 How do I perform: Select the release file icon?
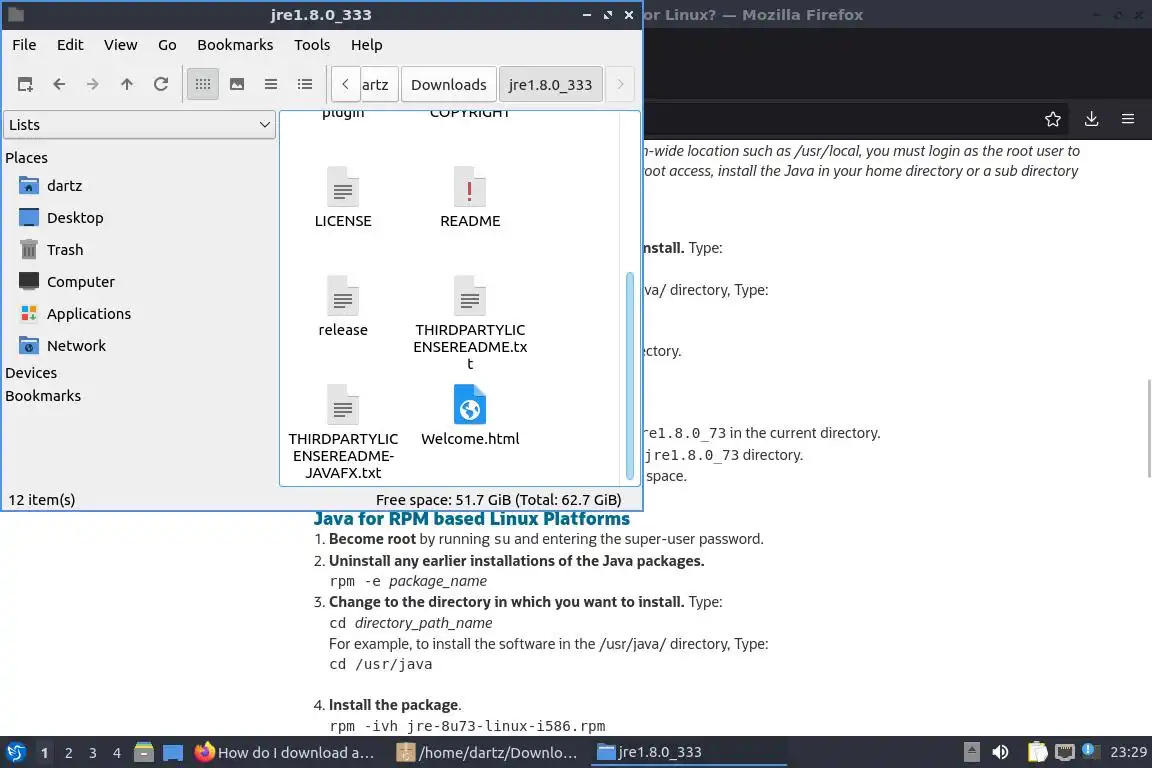[x=342, y=295]
